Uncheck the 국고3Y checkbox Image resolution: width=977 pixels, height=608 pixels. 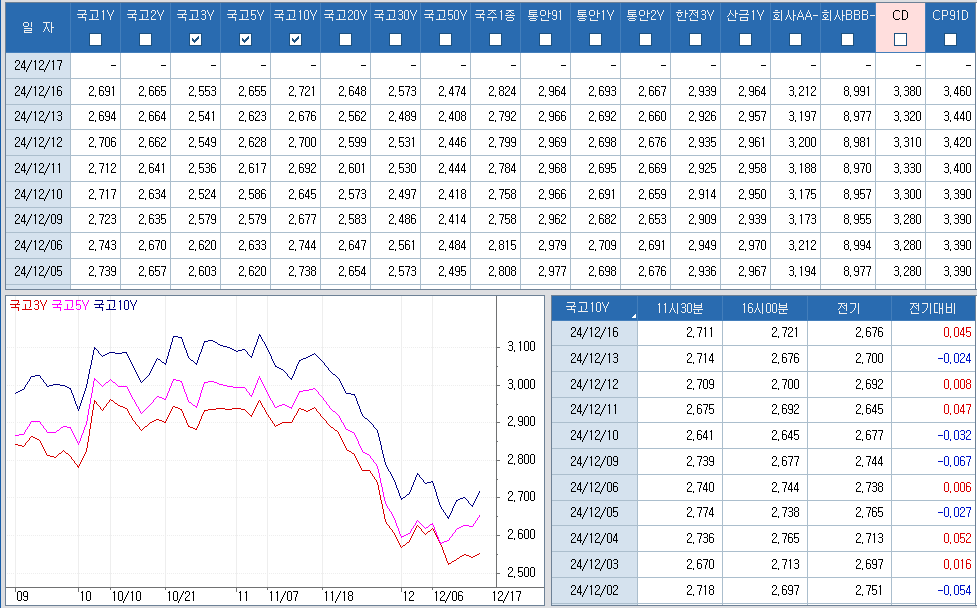click(x=196, y=40)
